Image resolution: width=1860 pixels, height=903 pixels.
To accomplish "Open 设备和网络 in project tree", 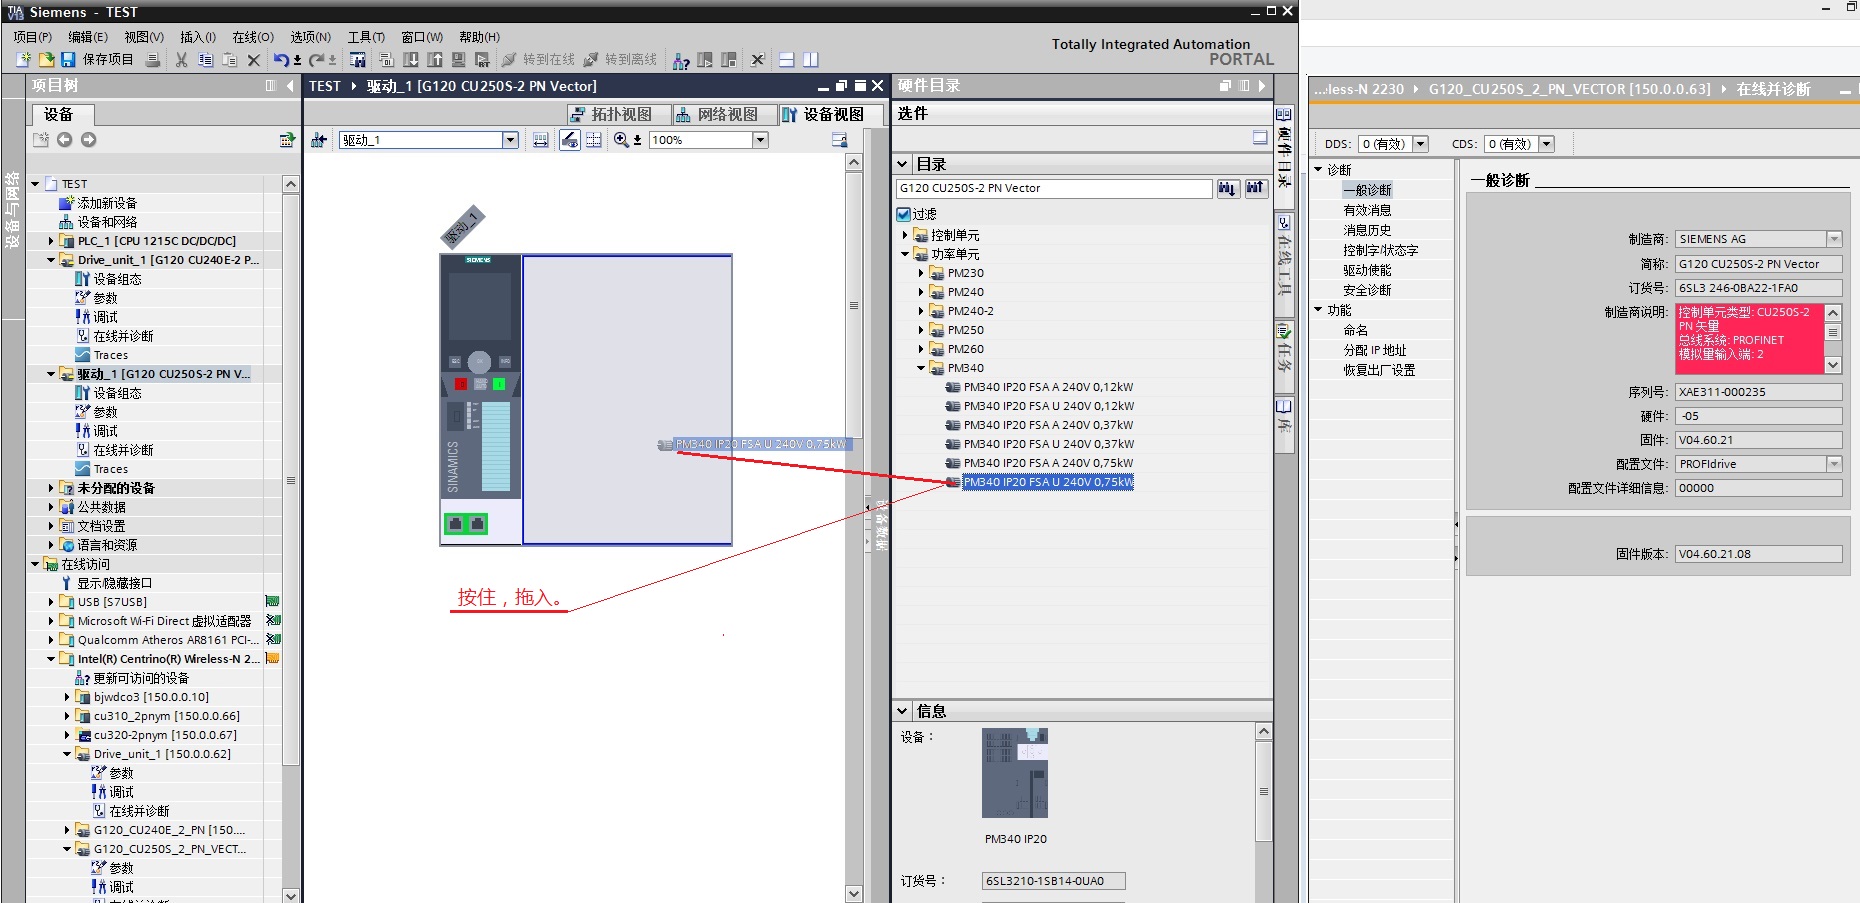I will (x=107, y=222).
